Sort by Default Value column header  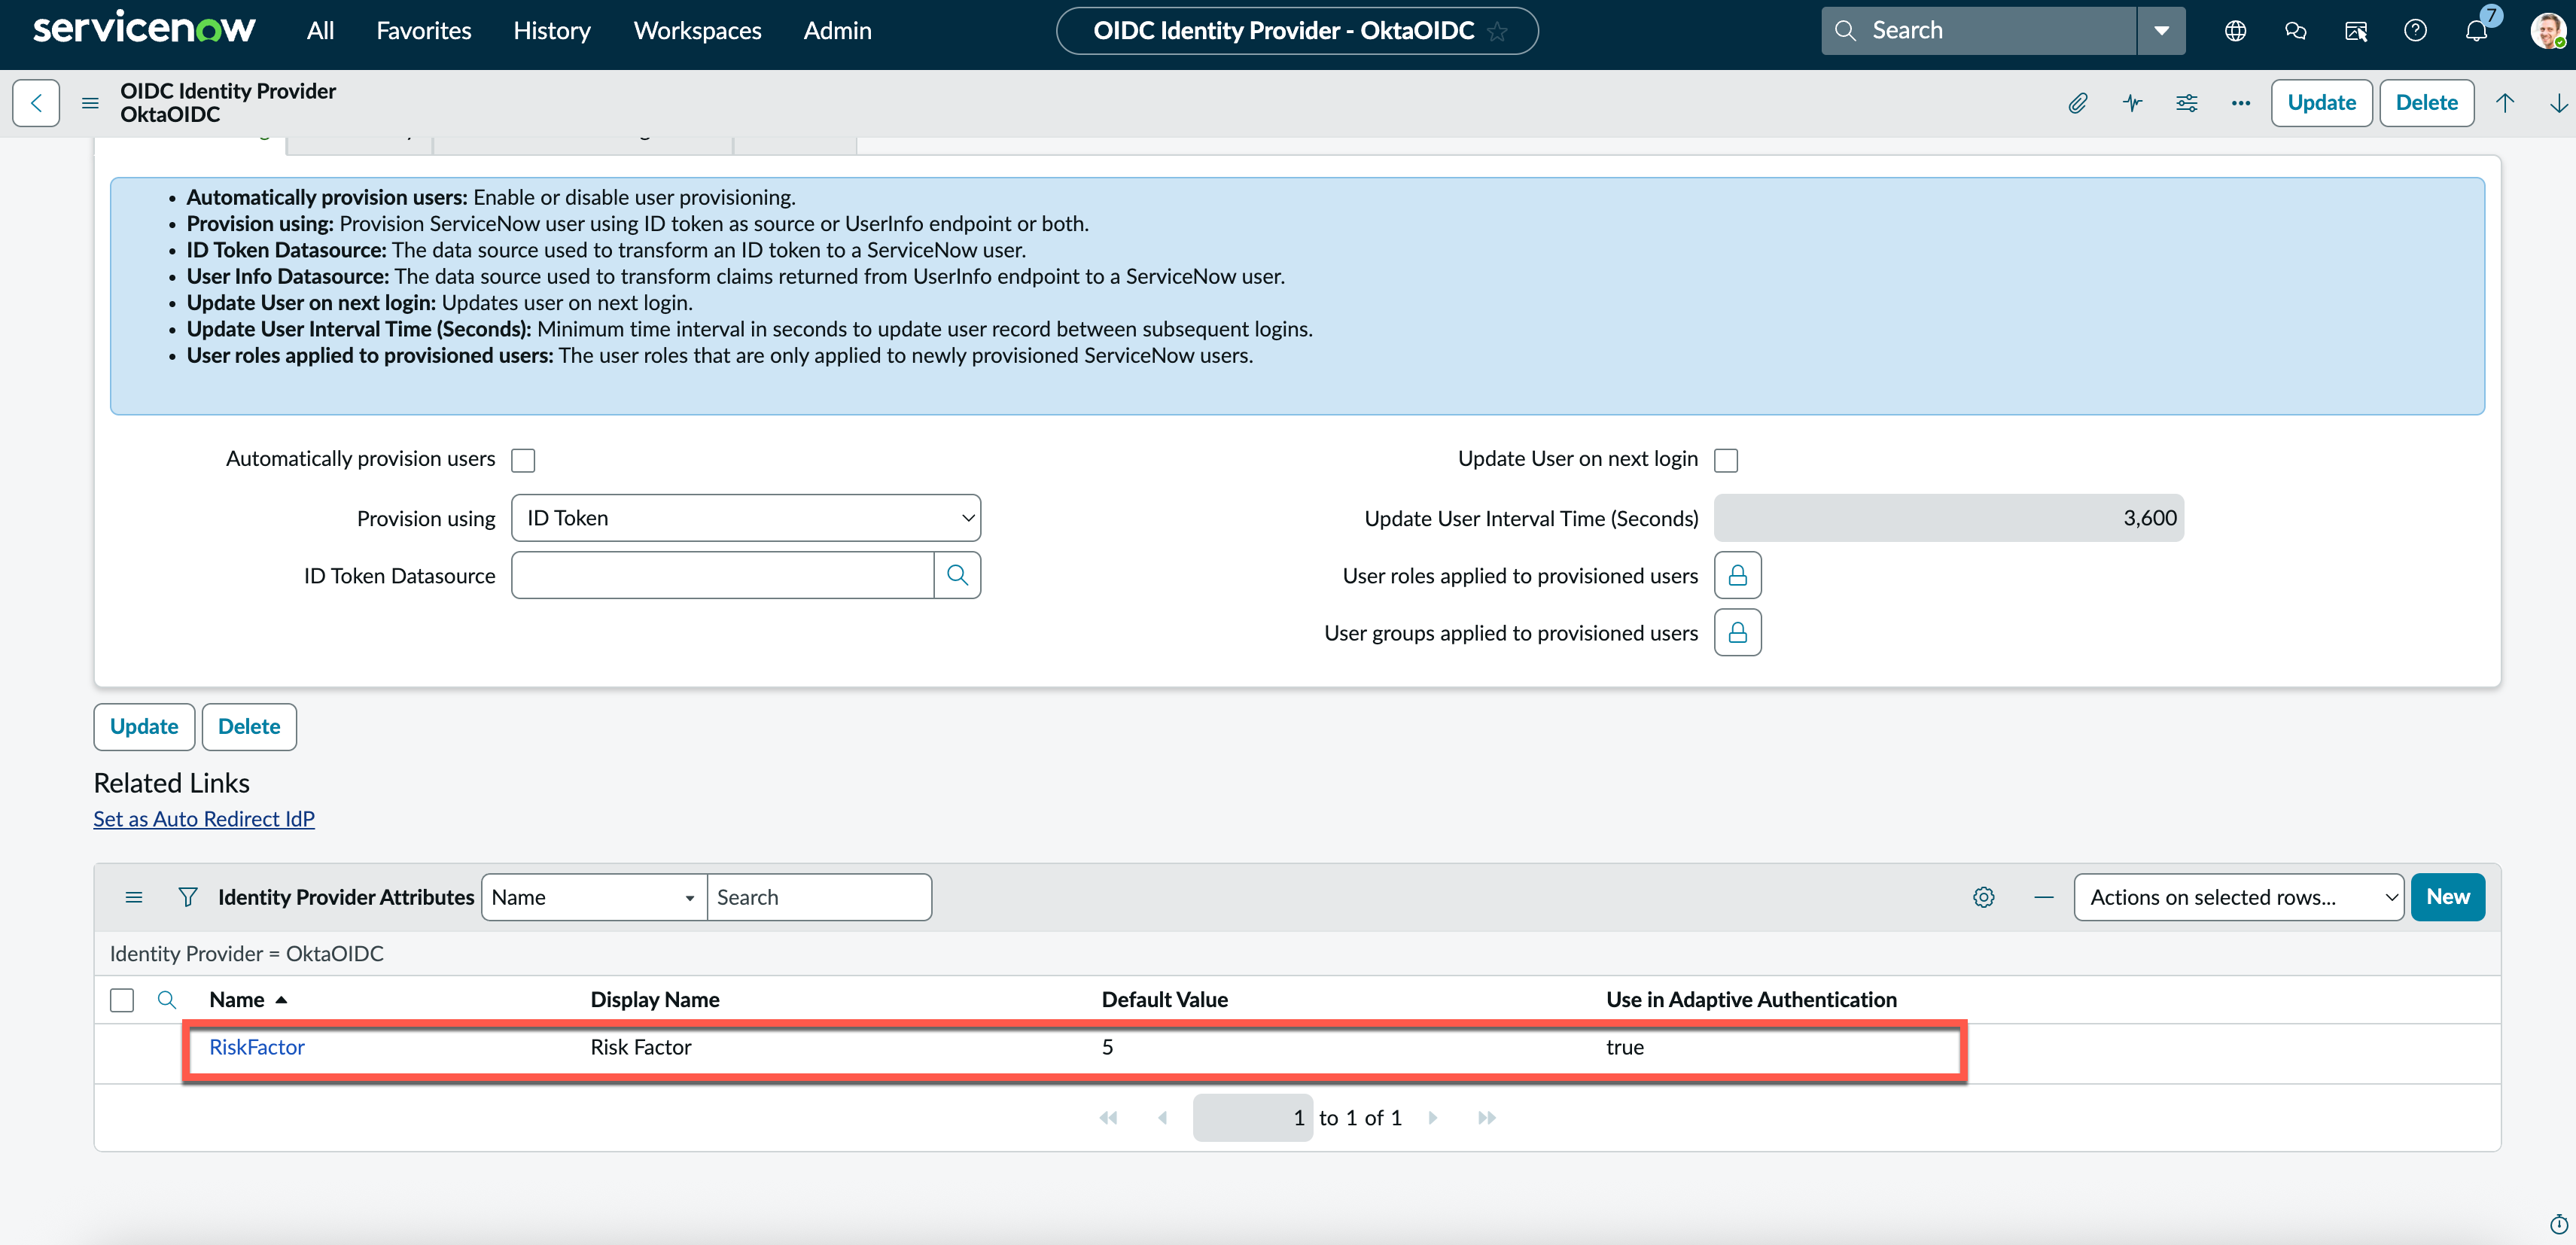point(1165,1000)
